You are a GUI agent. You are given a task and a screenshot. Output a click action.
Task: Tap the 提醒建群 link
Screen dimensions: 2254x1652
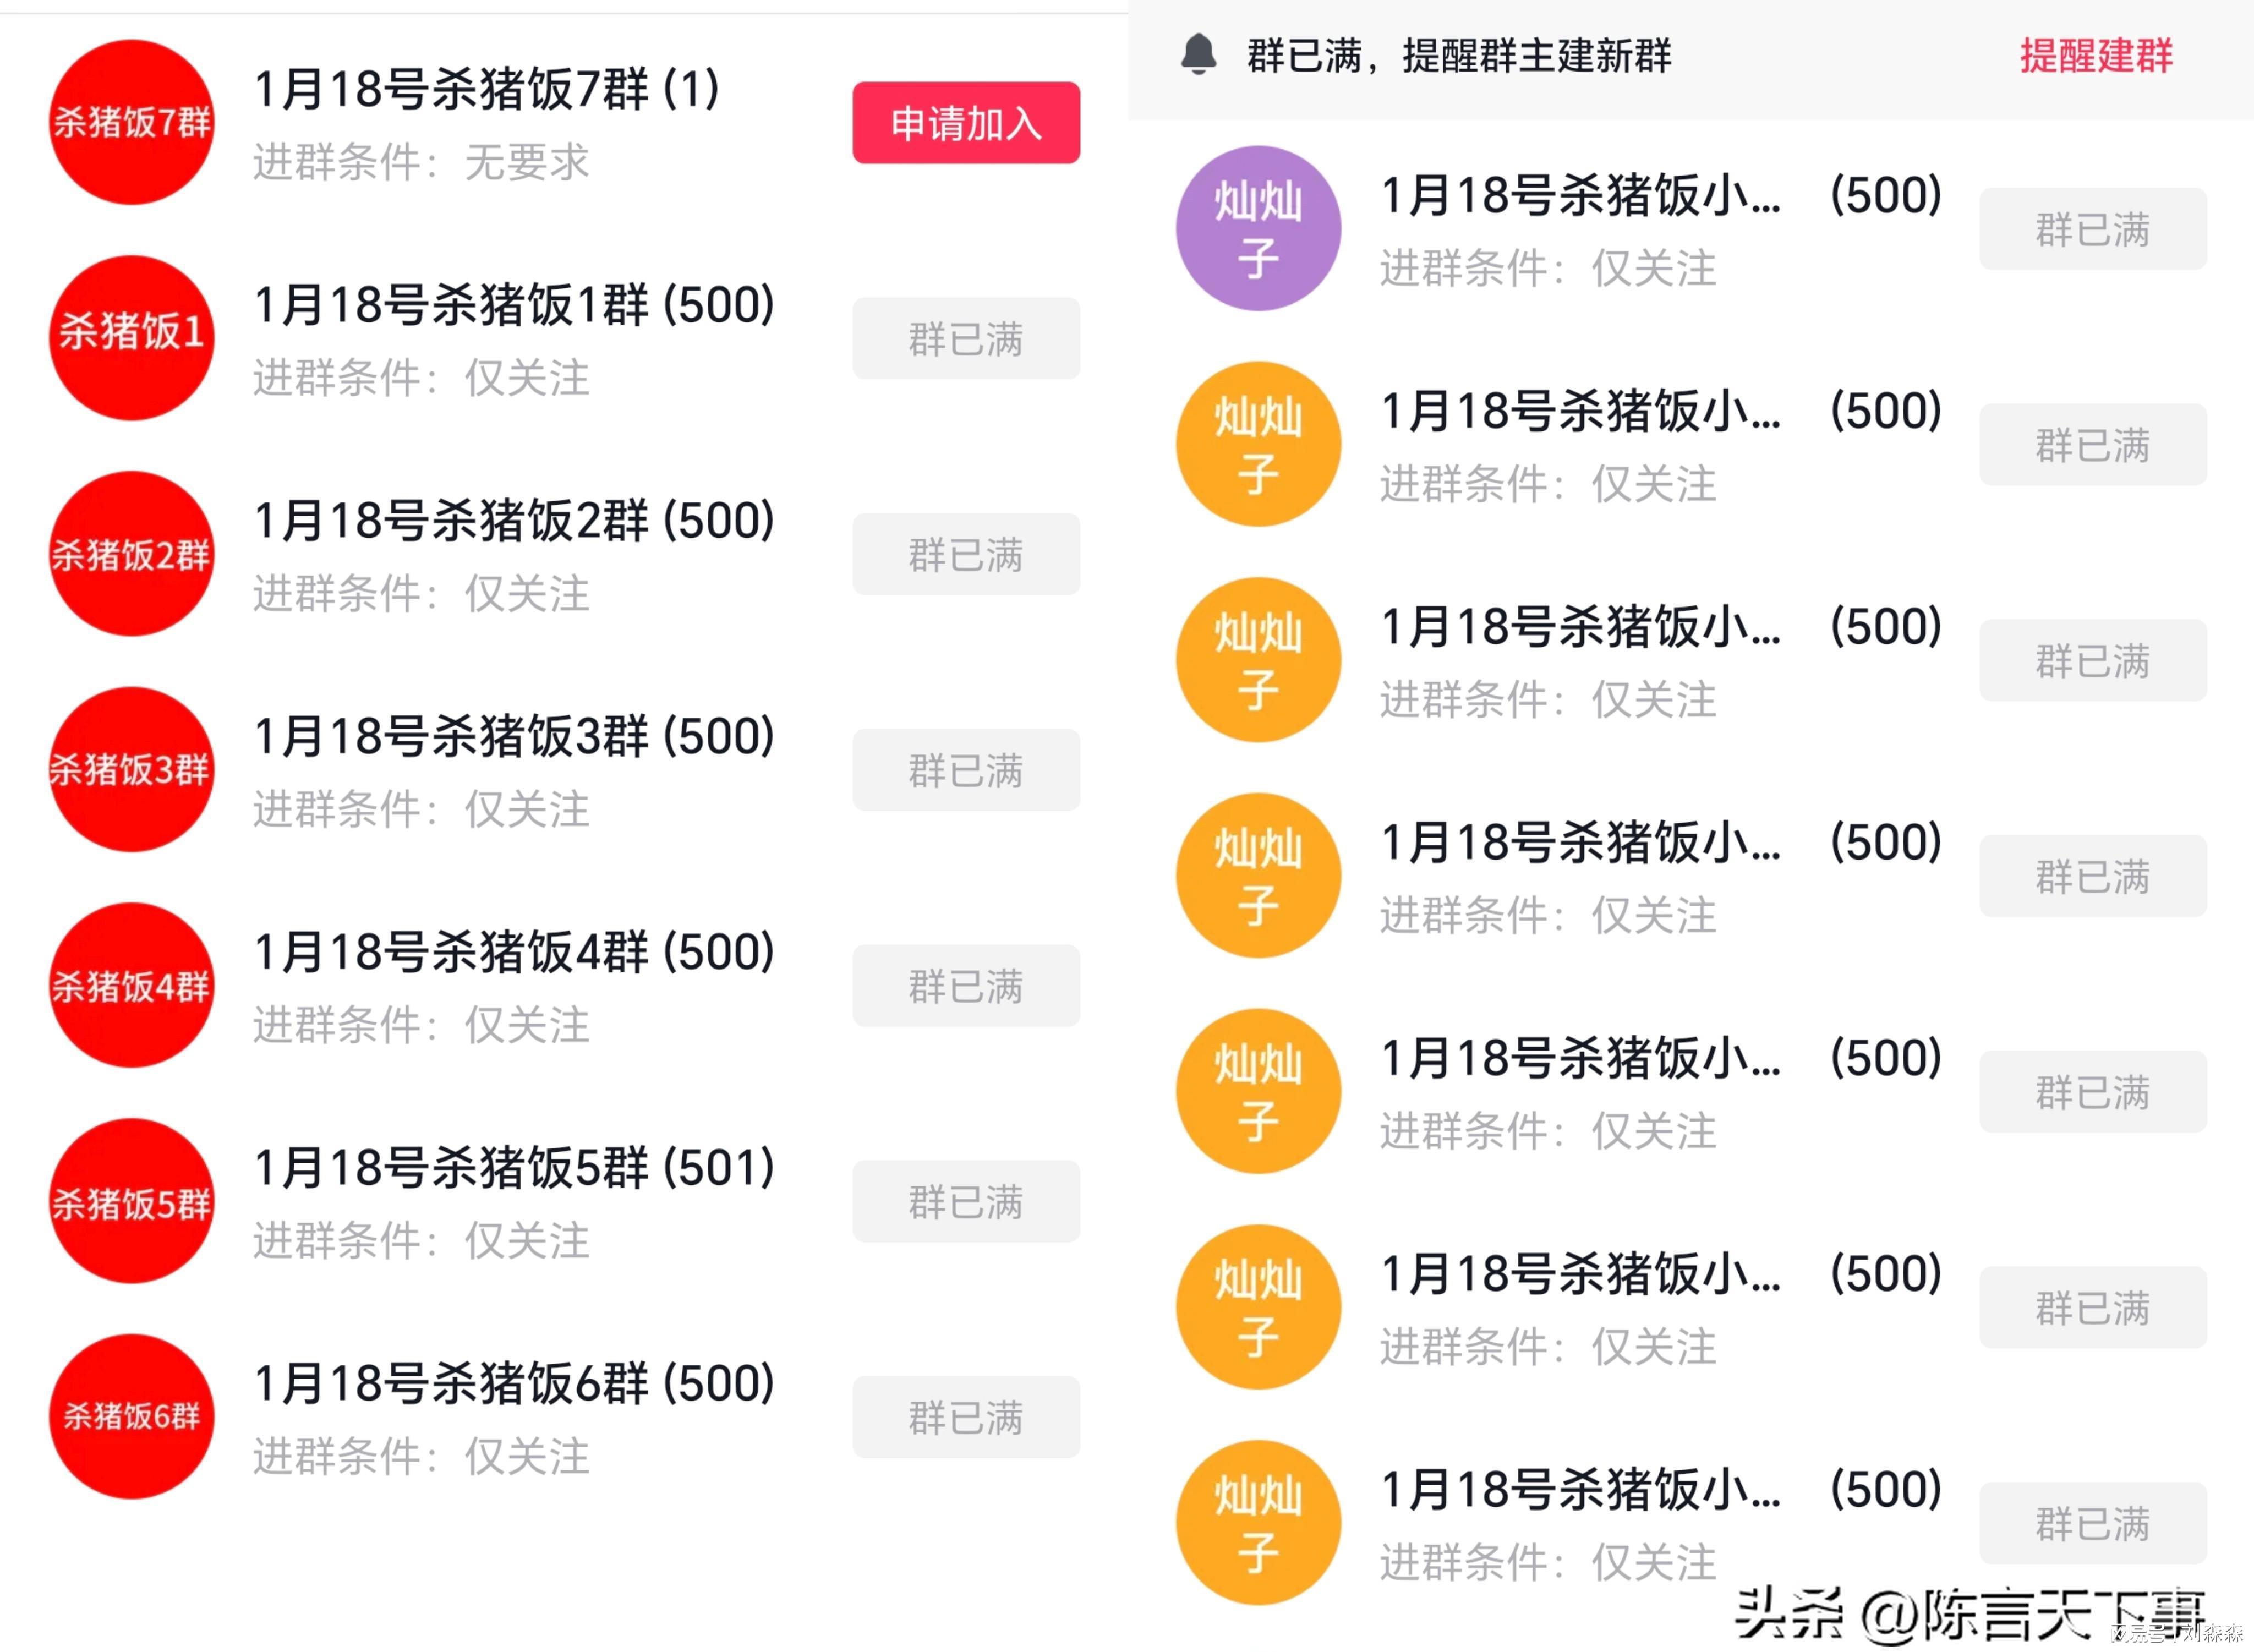tap(2096, 56)
